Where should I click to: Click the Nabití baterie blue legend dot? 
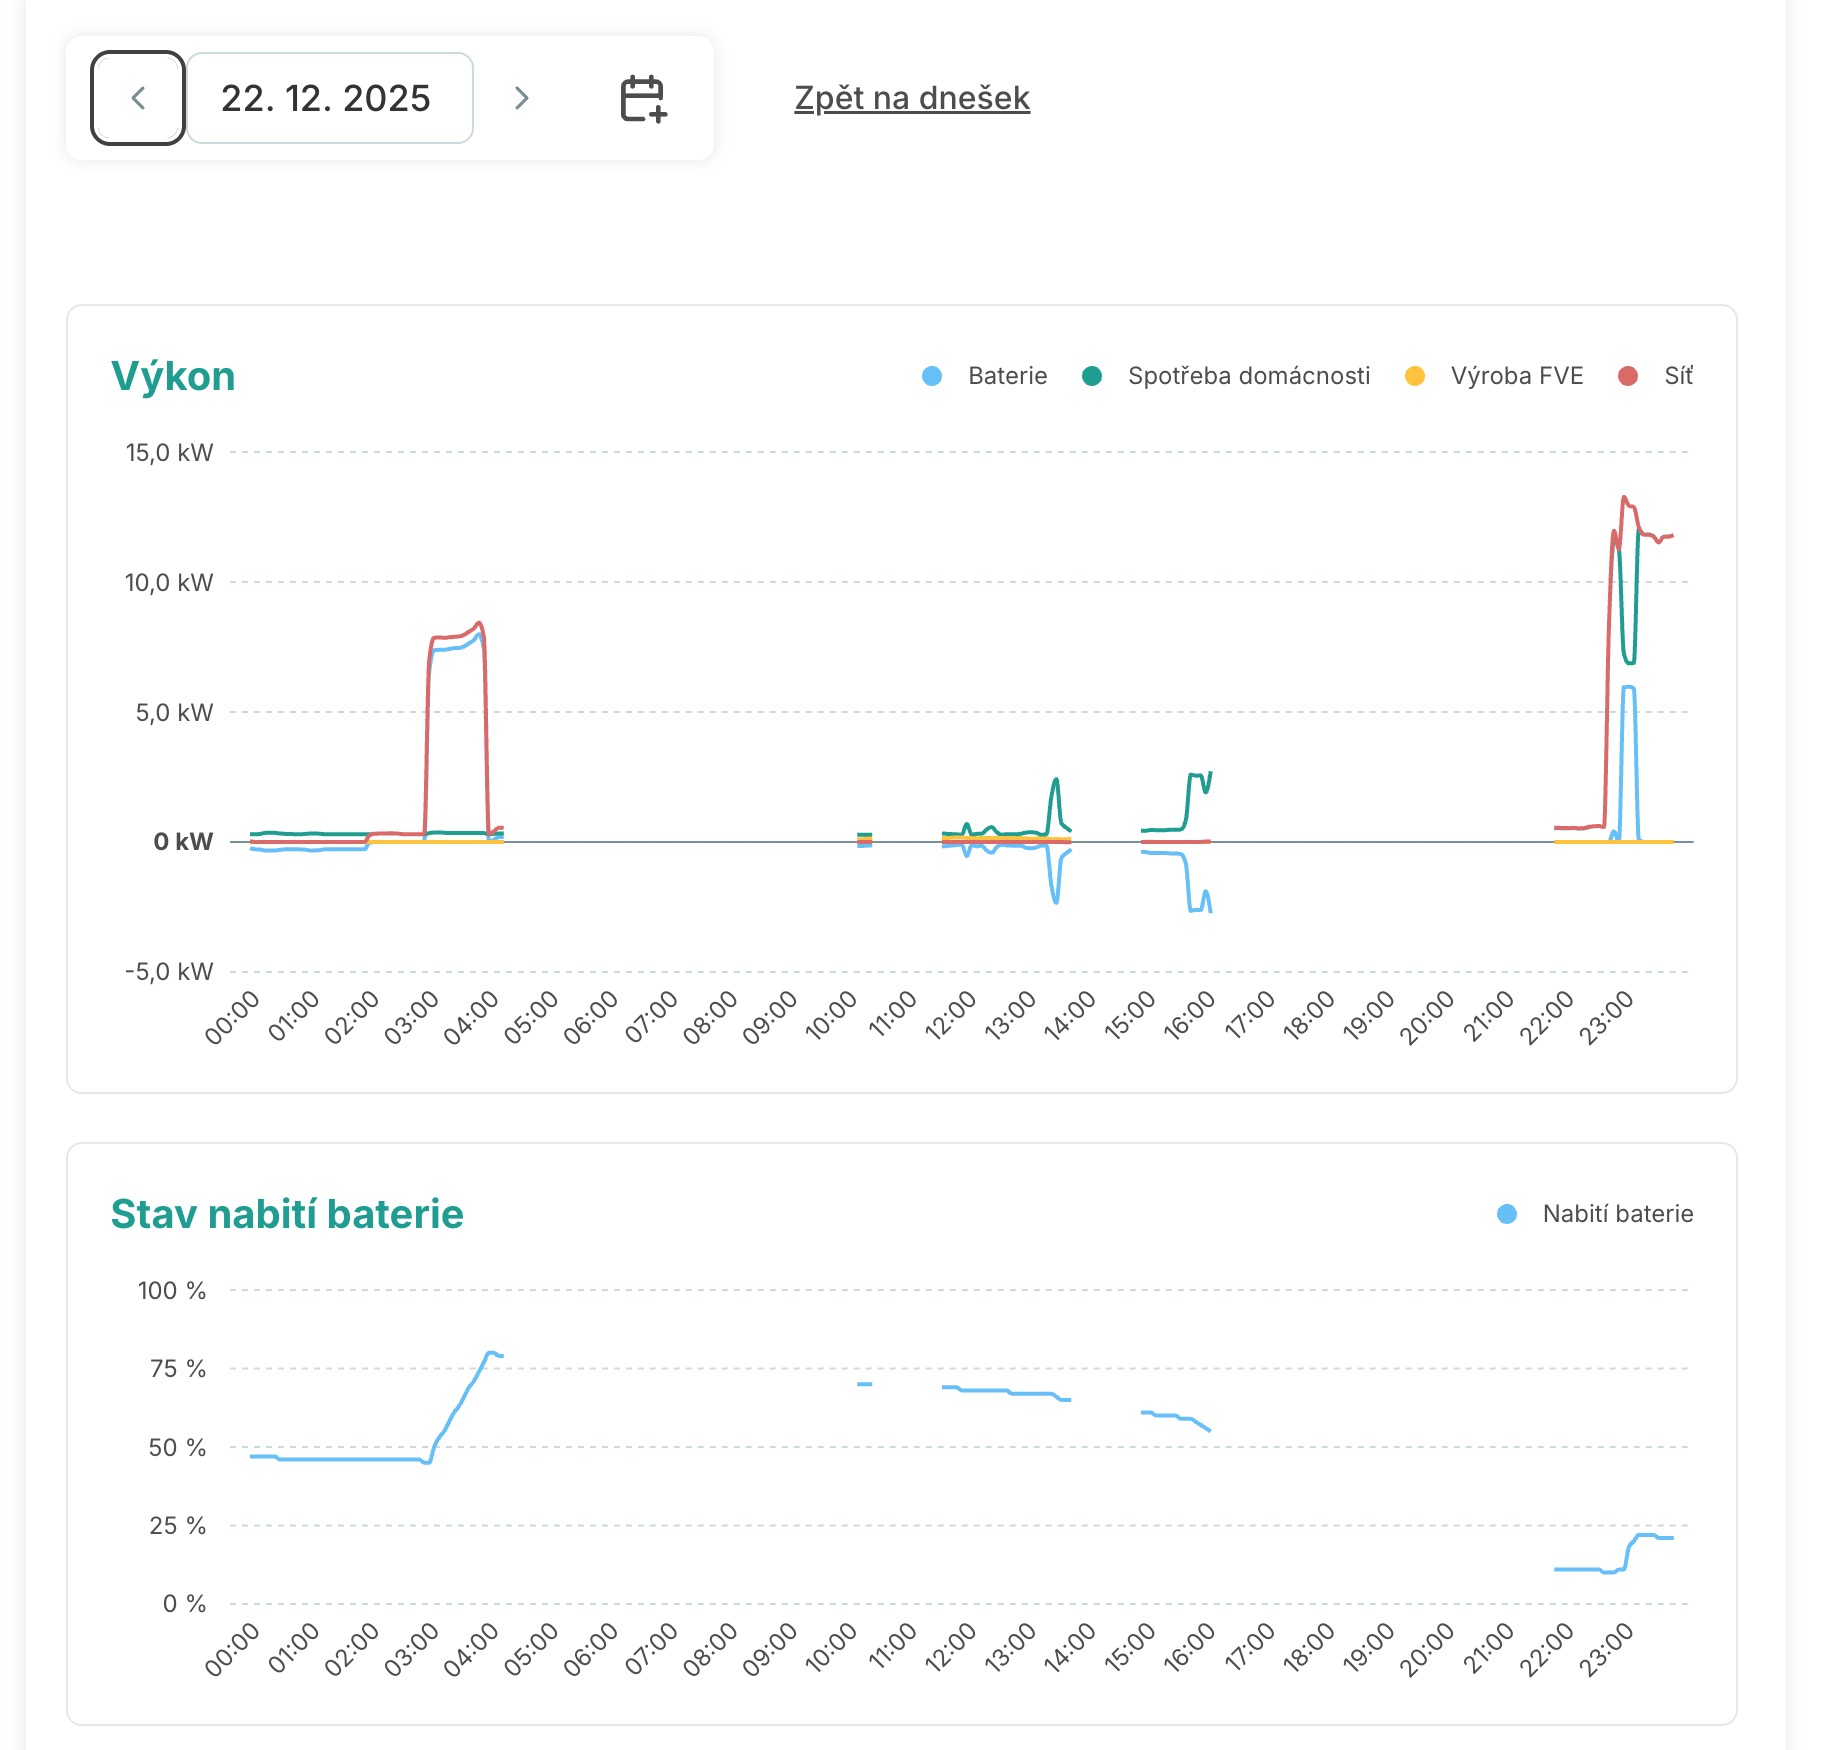(1506, 1214)
